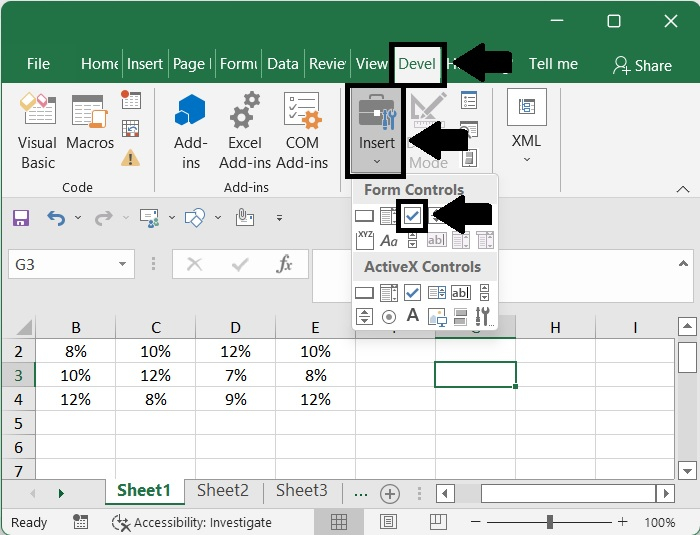Click the Insert Function fx button
Viewport: 700px width, 535px height.
[284, 264]
